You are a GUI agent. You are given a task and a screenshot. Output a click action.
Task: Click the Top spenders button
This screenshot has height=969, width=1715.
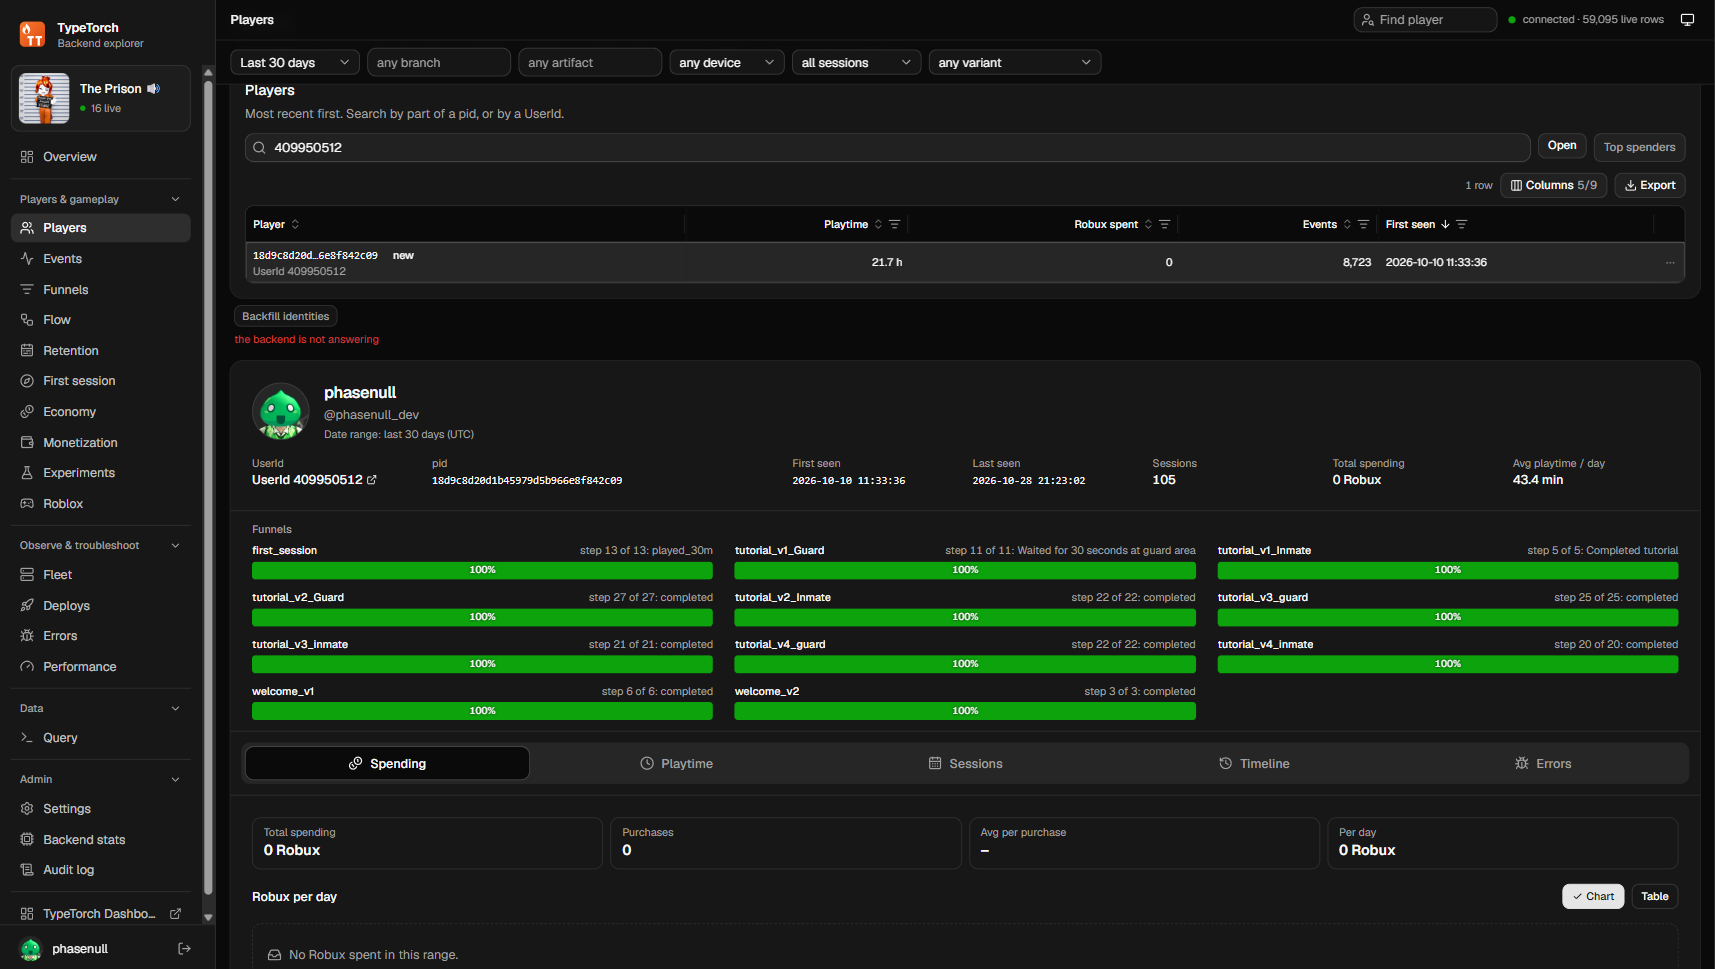point(1639,147)
